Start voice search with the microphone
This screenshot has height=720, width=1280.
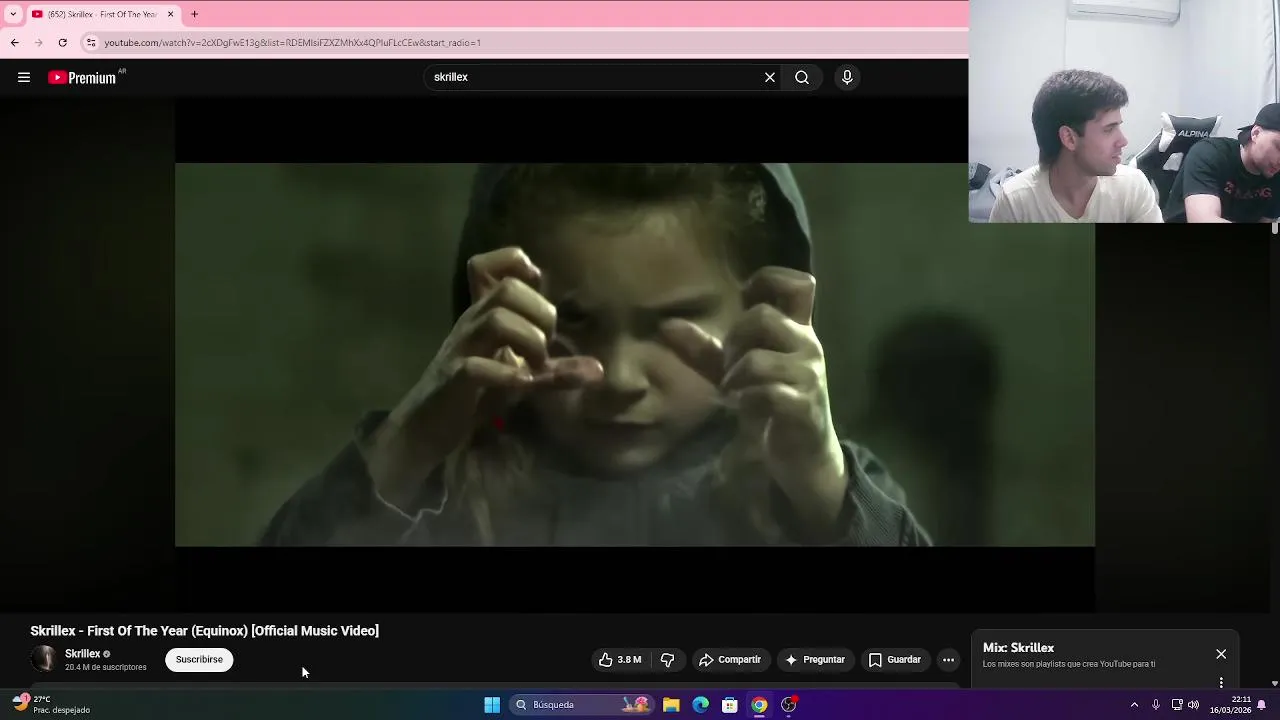click(x=847, y=77)
